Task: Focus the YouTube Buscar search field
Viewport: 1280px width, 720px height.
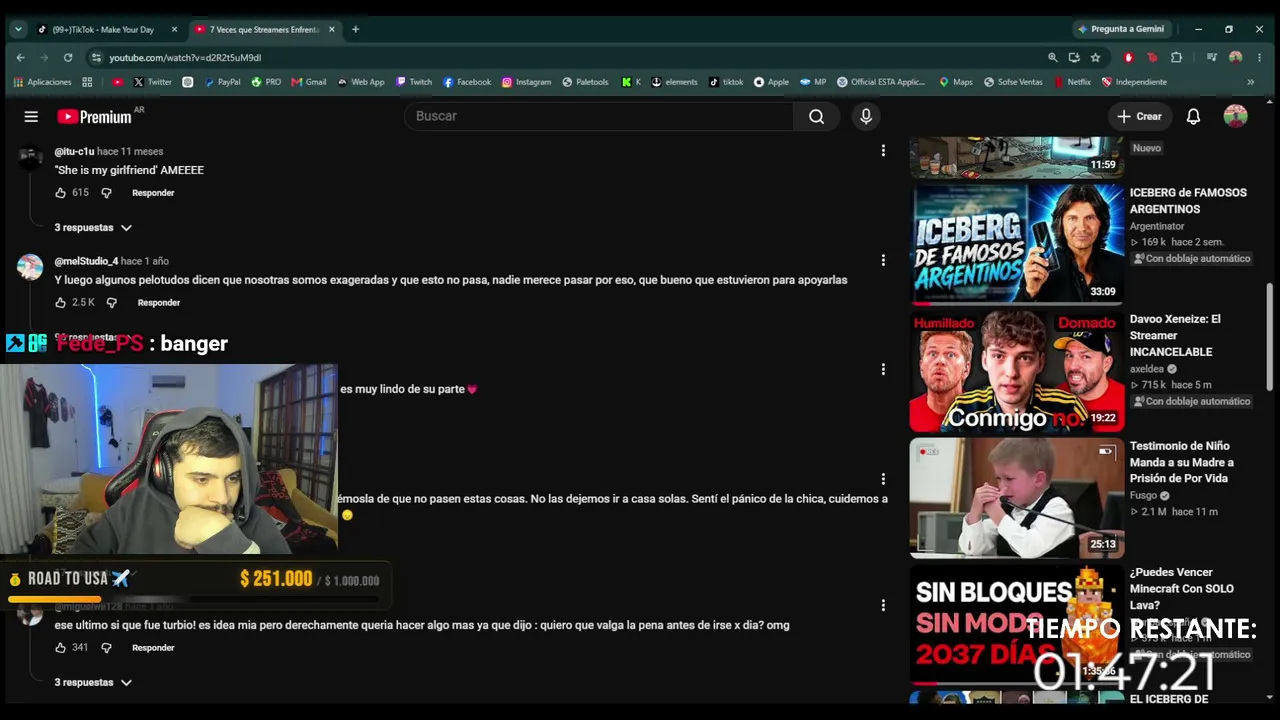Action: click(x=599, y=117)
